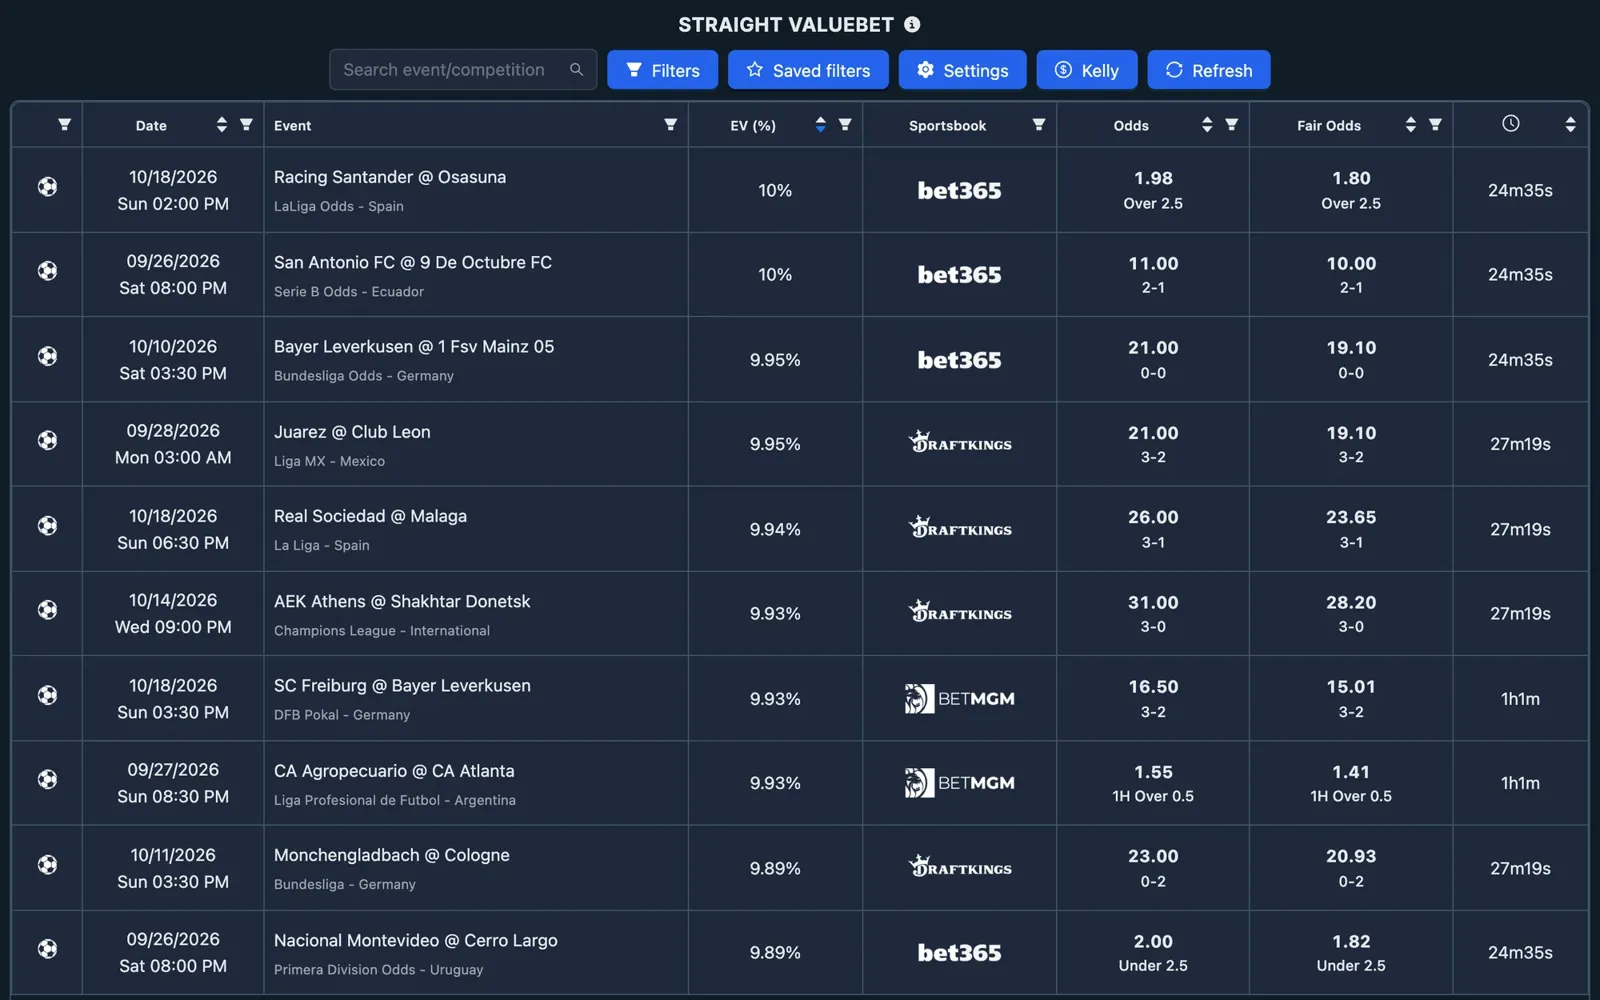This screenshot has height=1000, width=1600.
Task: Select event Juarez @ Club Leon
Action: click(x=352, y=432)
